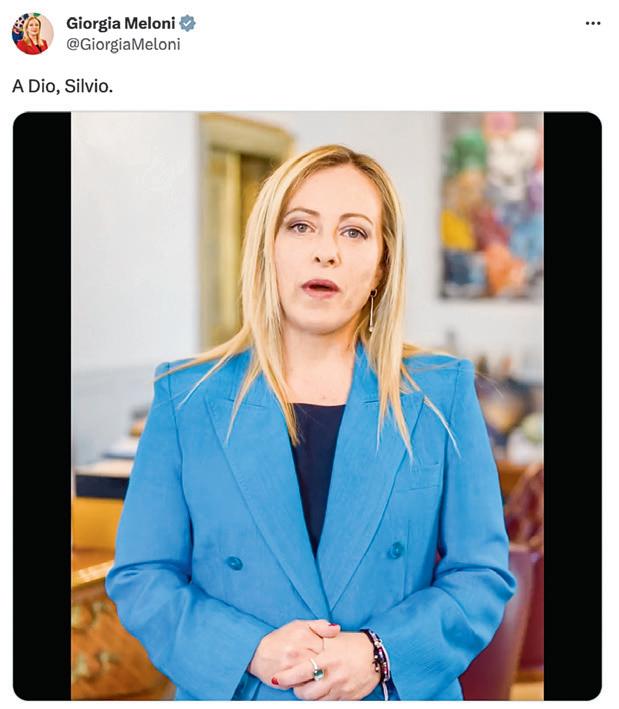Open the @GiorgiaMeloni handle link
The width and height of the screenshot is (619, 709).
tap(123, 44)
